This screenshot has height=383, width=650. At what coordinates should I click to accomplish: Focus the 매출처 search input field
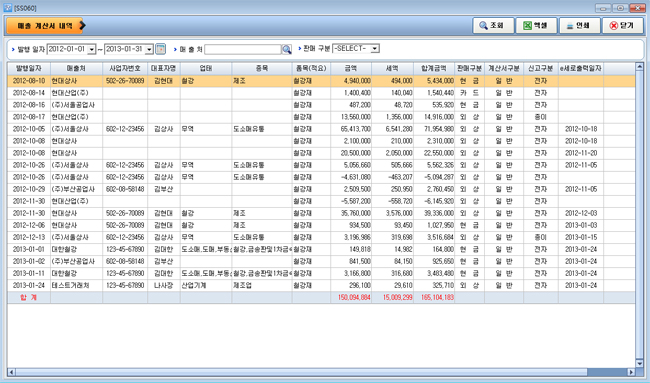pos(243,49)
